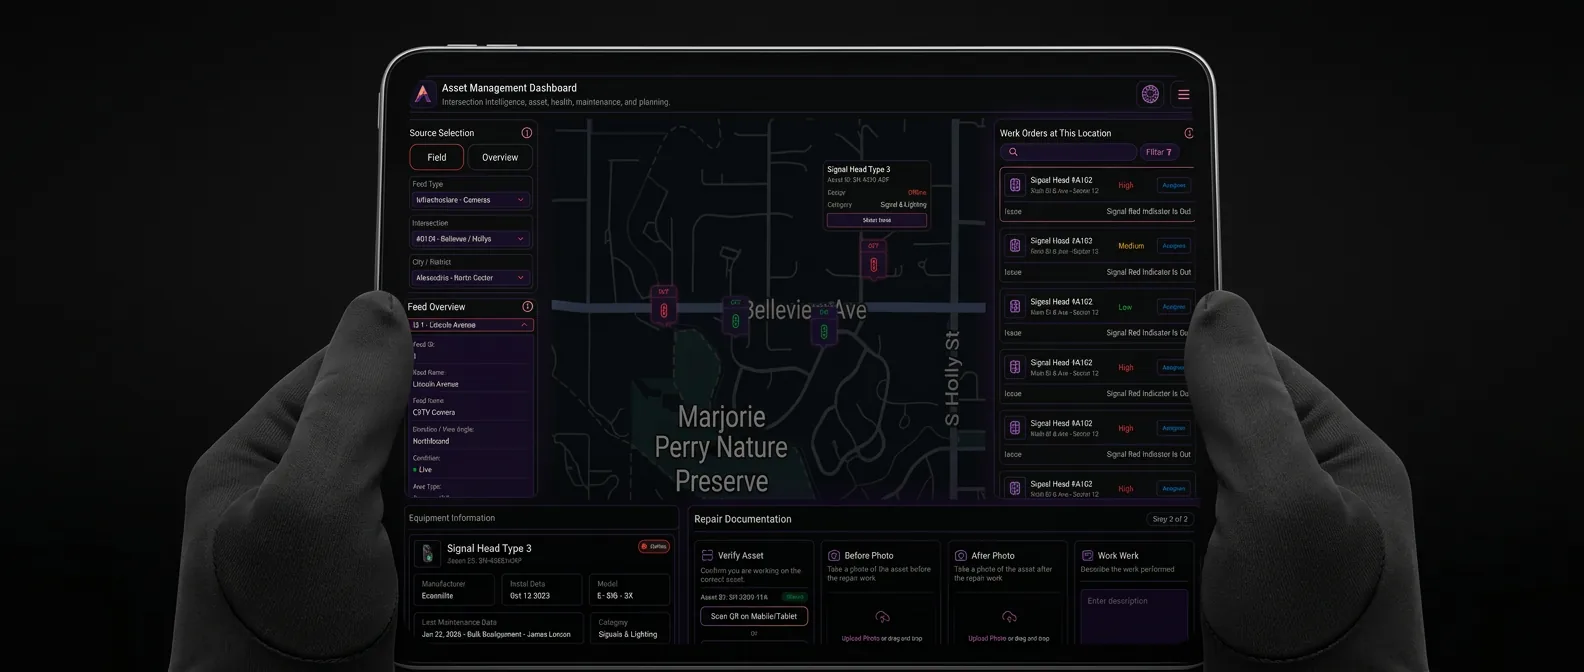The height and width of the screenshot is (672, 1584).
Task: Click the Low priority label
Action: [x=1125, y=307]
